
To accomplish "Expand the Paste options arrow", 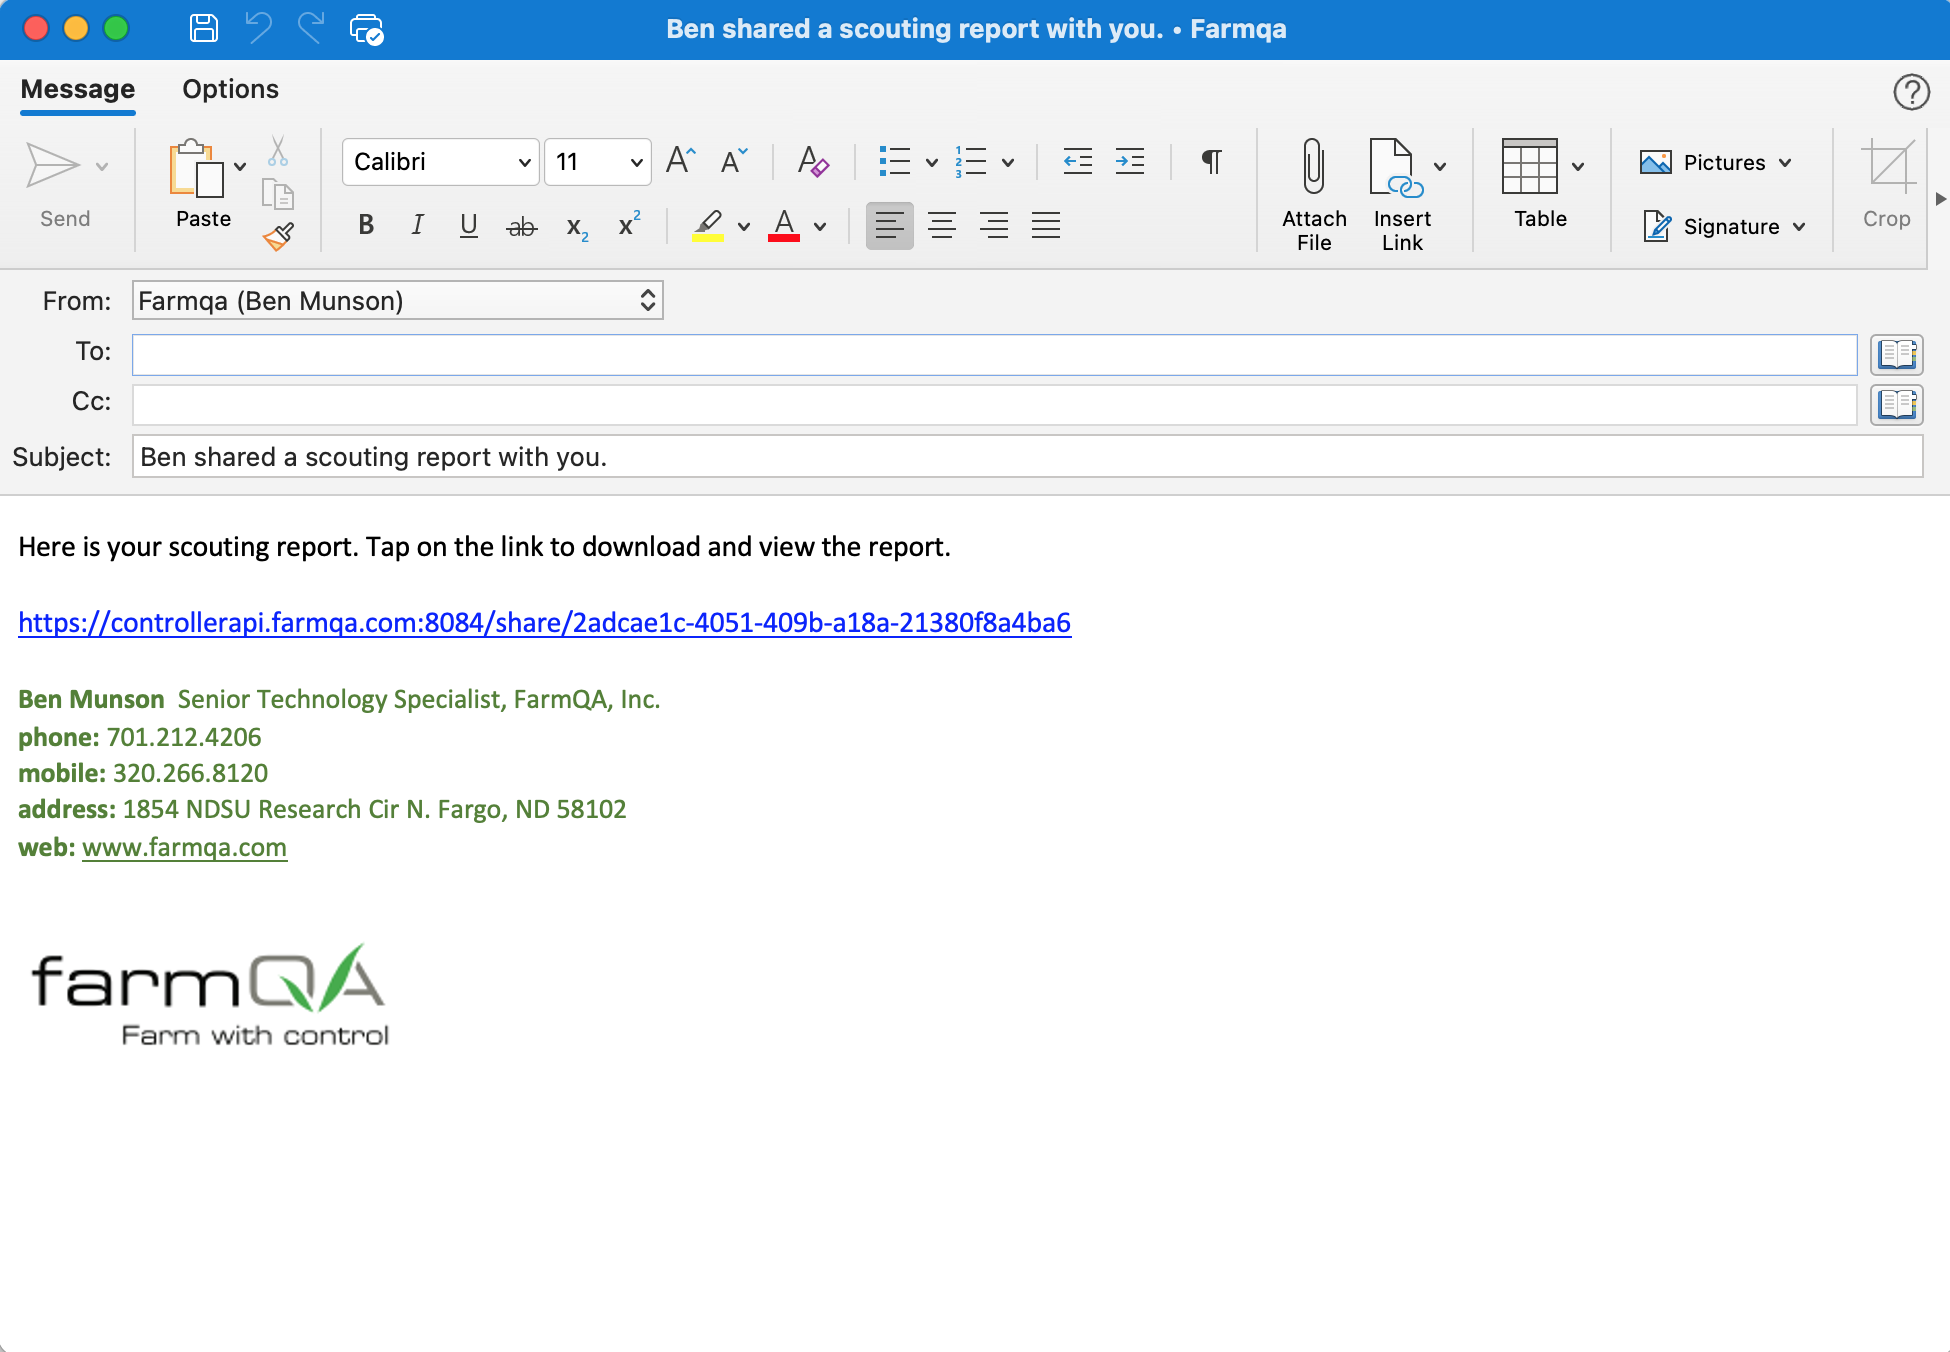I will pos(240,166).
